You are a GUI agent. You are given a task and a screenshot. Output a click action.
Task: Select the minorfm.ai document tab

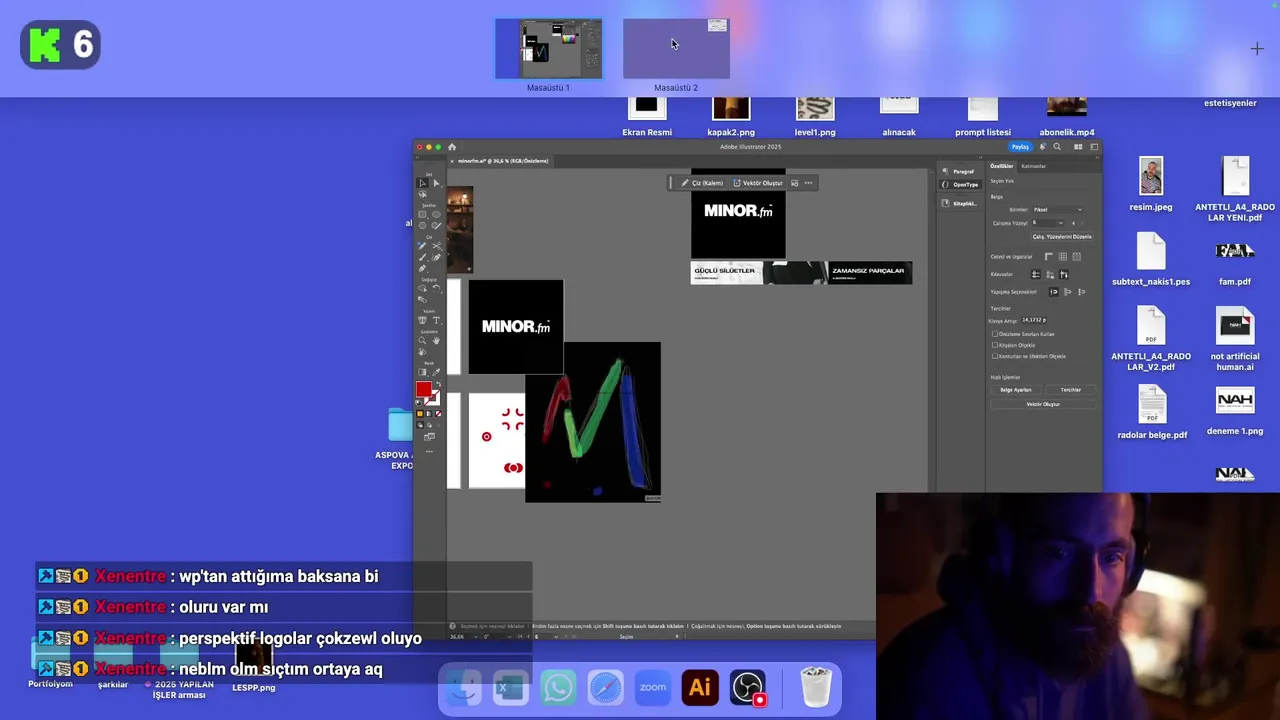pos(503,161)
